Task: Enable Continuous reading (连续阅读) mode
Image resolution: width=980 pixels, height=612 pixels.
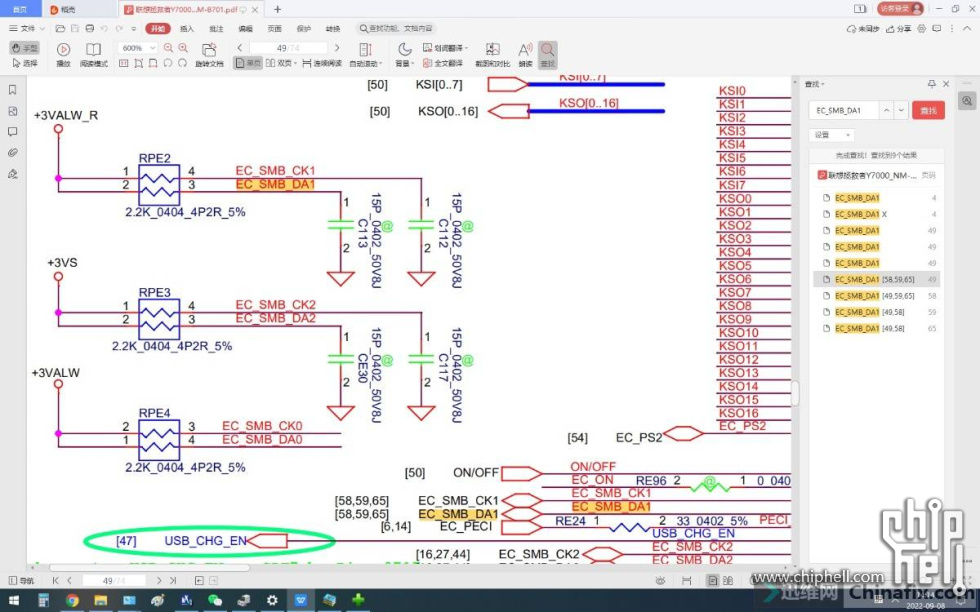Action: click(322, 63)
